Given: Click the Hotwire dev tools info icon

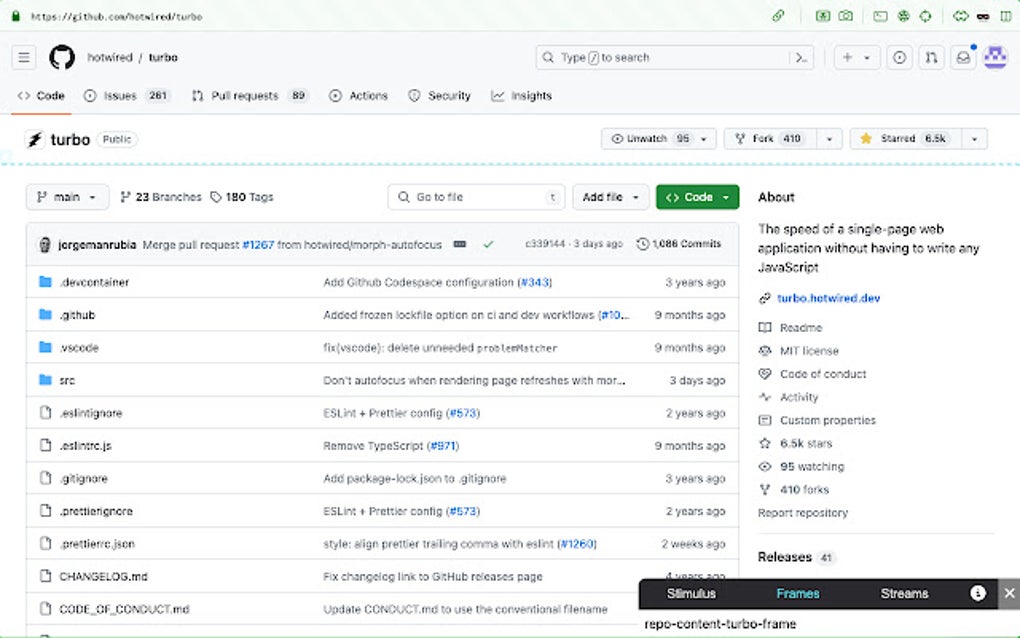Looking at the screenshot, I should point(977,593).
